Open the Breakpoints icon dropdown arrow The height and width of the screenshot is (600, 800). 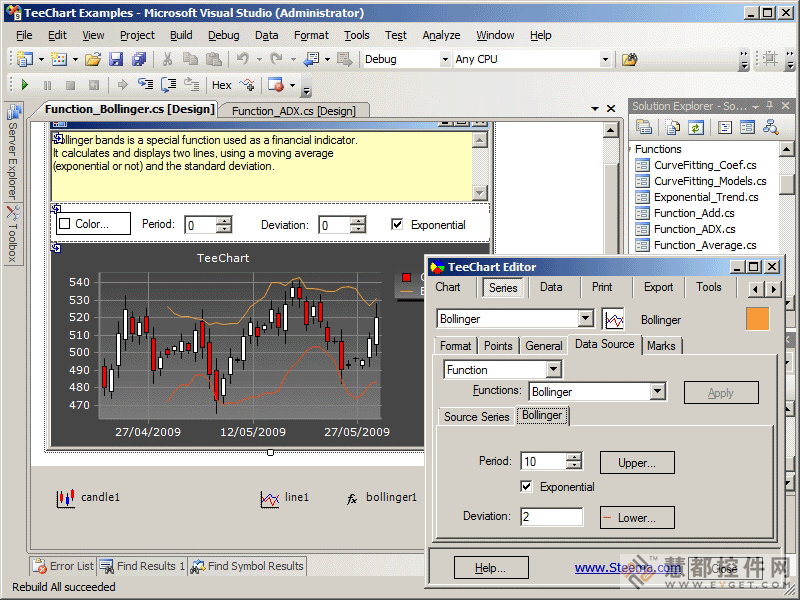[x=292, y=85]
